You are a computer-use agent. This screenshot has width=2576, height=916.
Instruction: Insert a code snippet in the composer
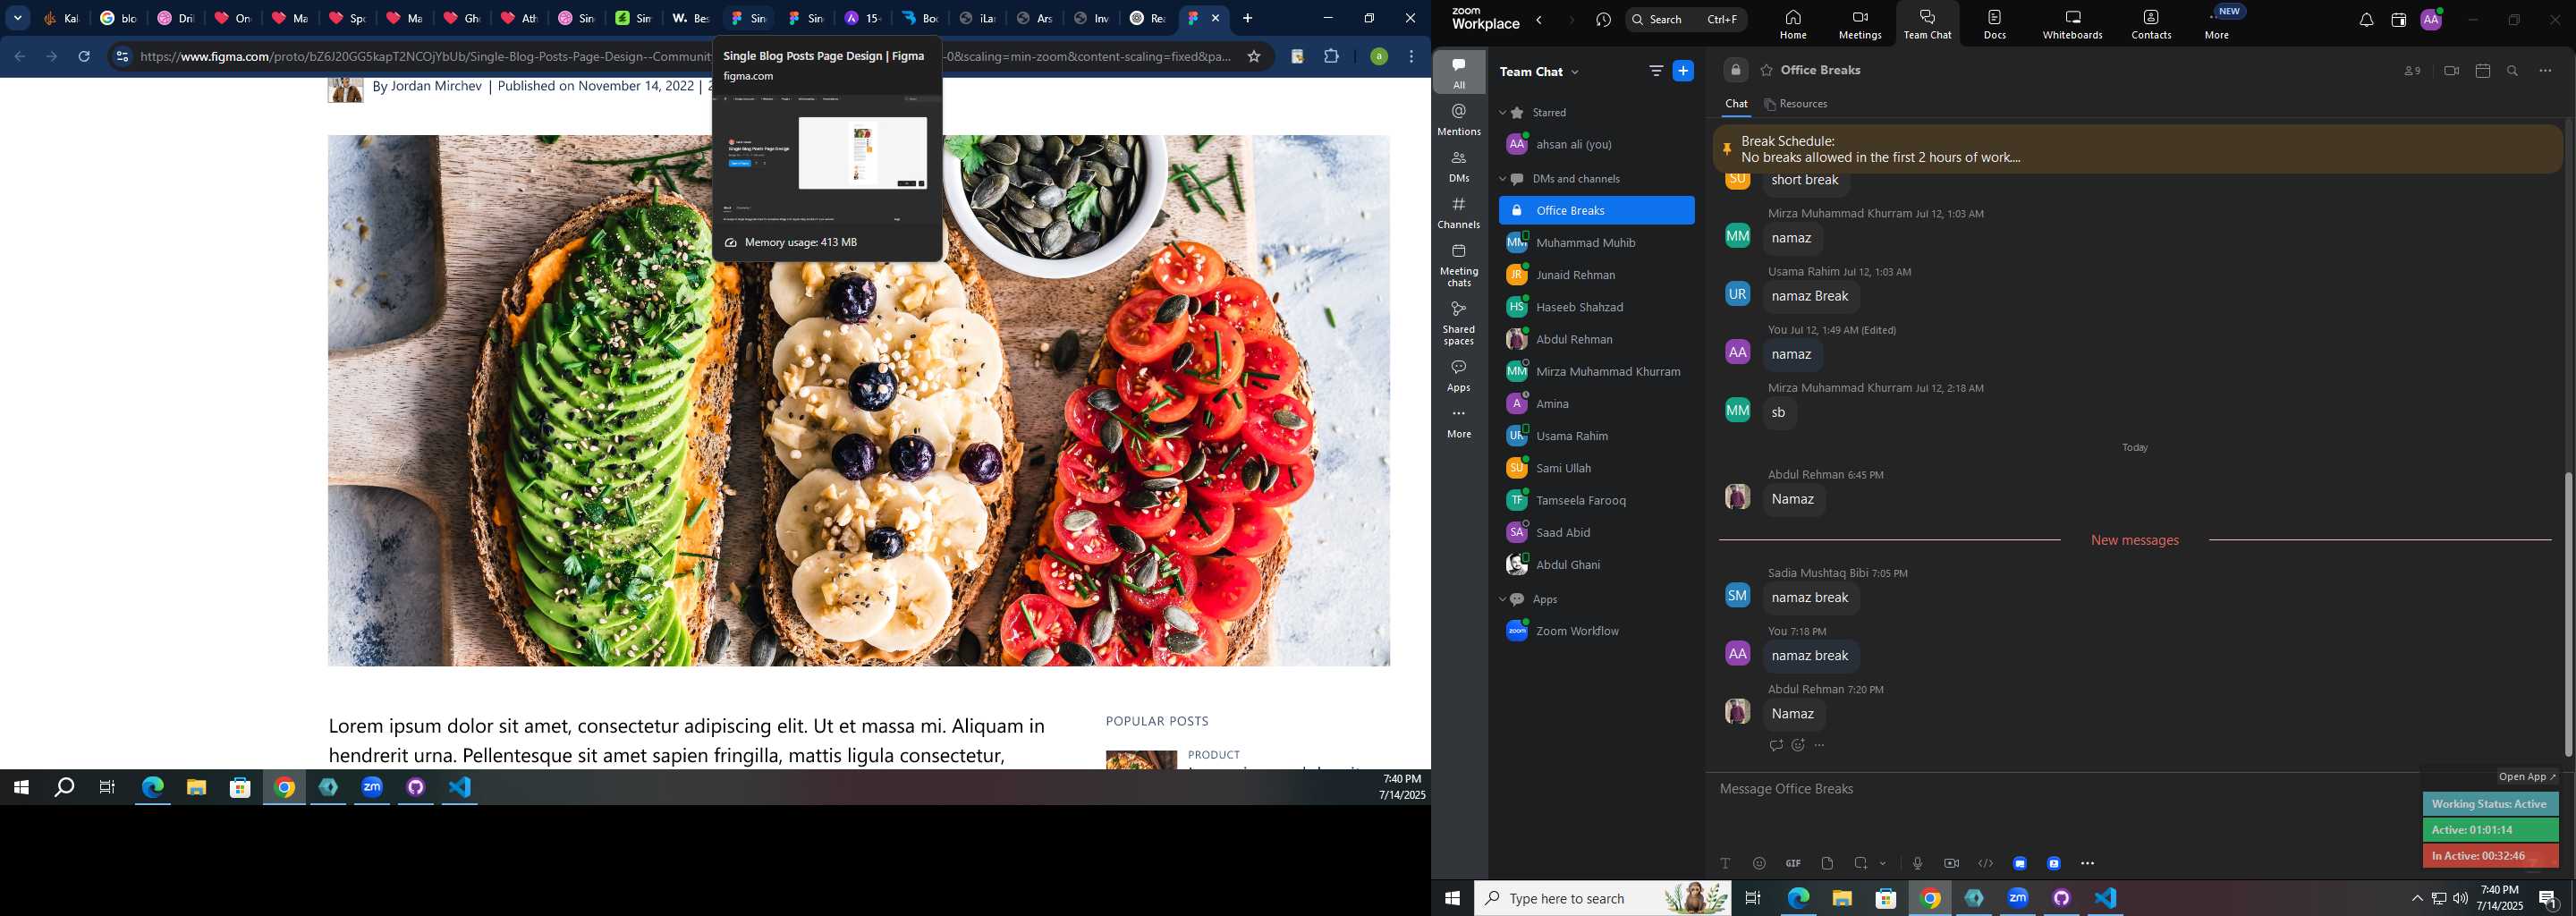point(1985,863)
